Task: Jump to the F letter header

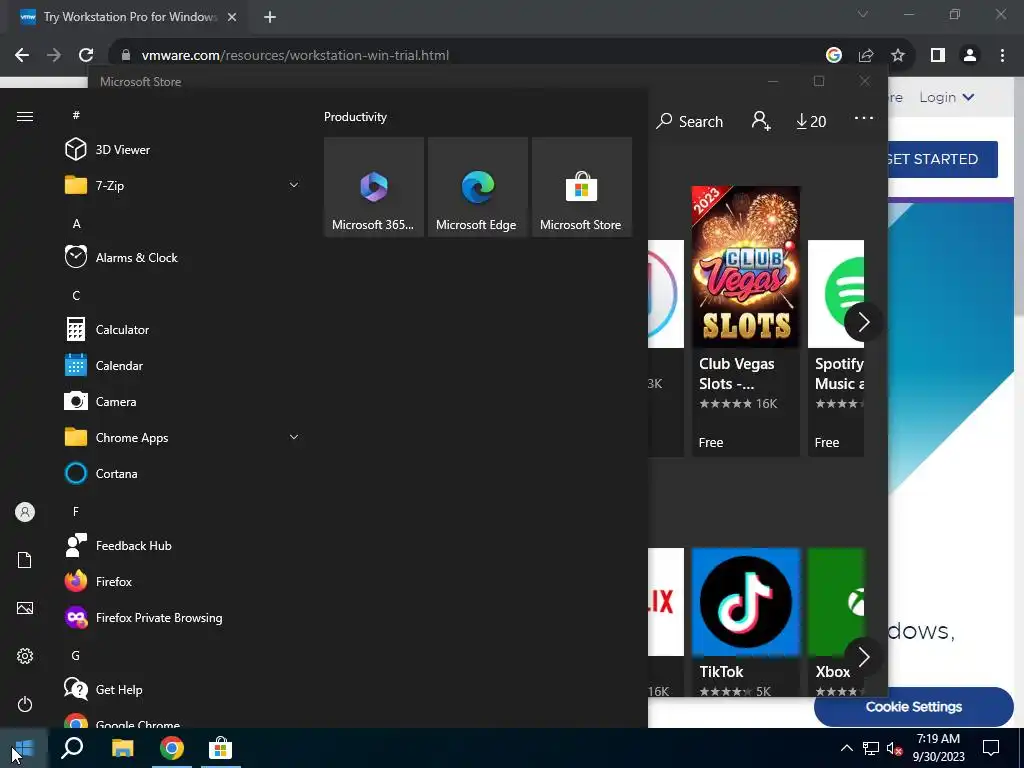Action: click(x=76, y=511)
